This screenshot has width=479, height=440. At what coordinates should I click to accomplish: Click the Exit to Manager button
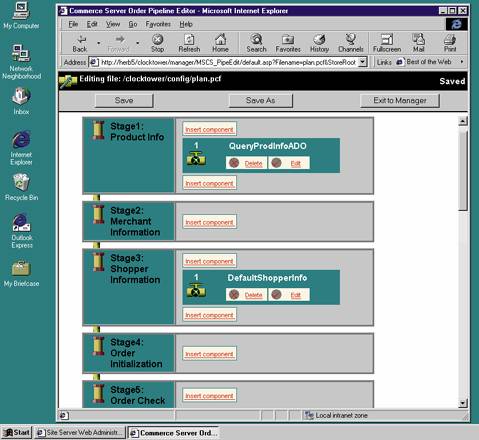pos(400,101)
